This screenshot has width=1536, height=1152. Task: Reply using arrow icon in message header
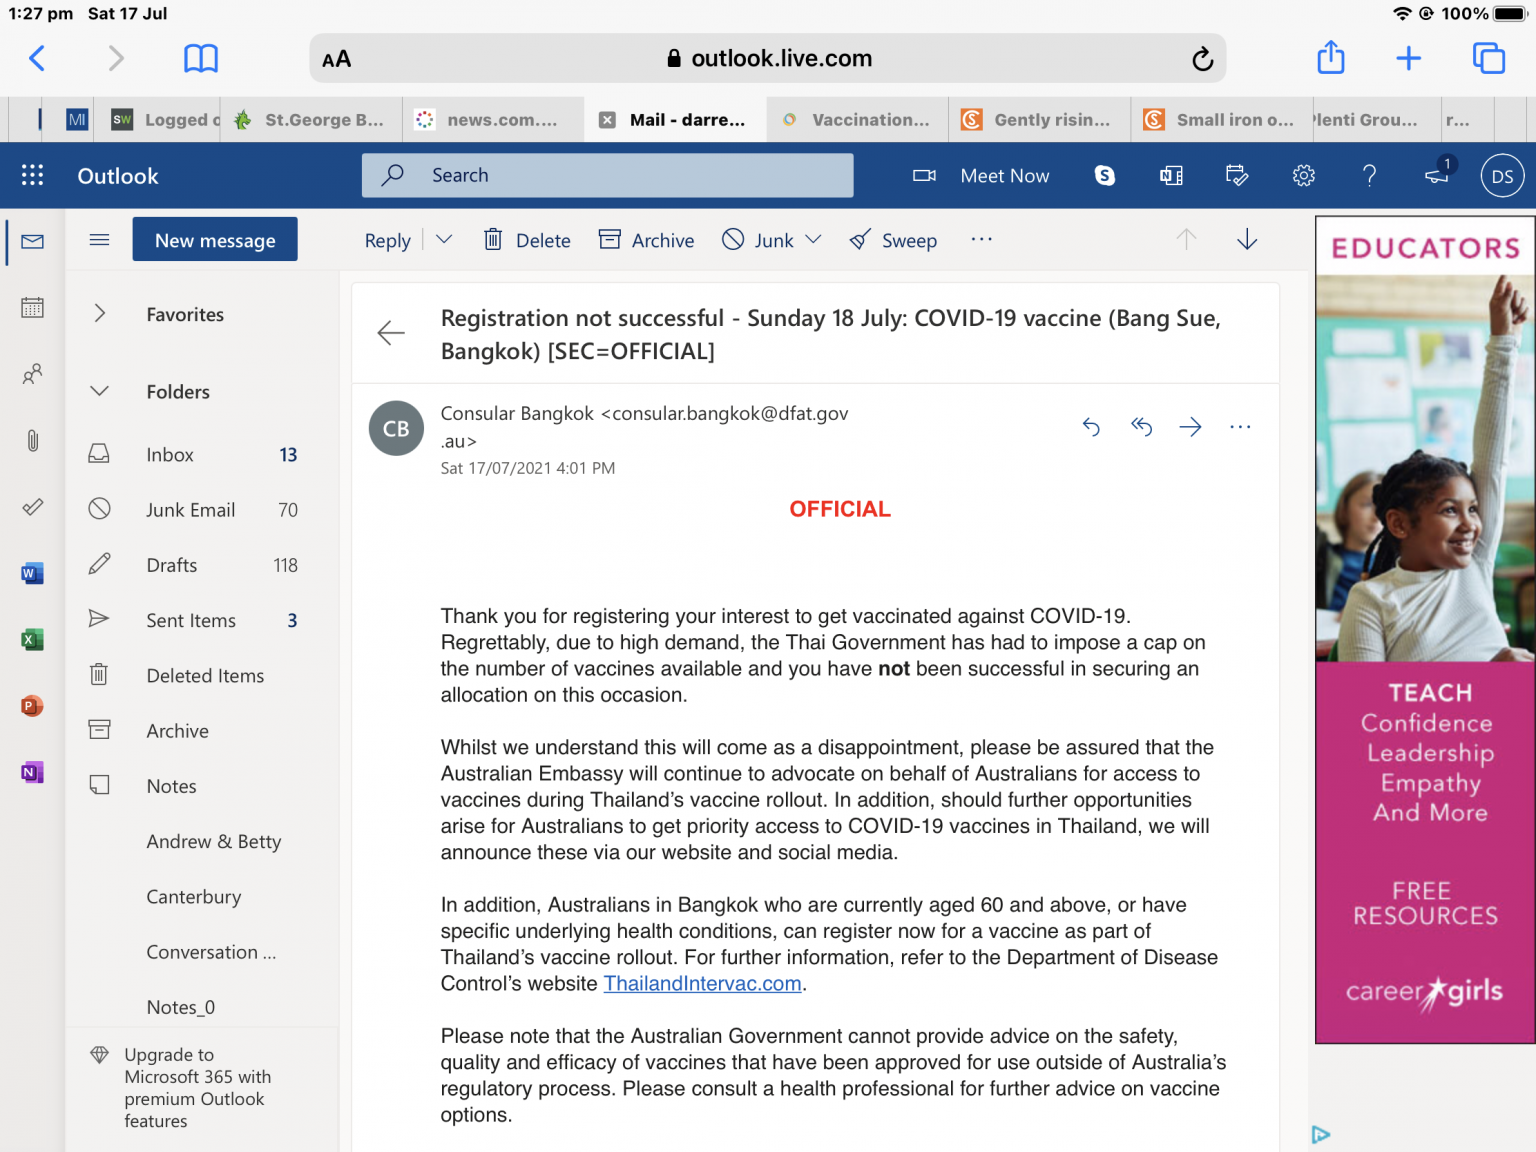pos(1091,427)
